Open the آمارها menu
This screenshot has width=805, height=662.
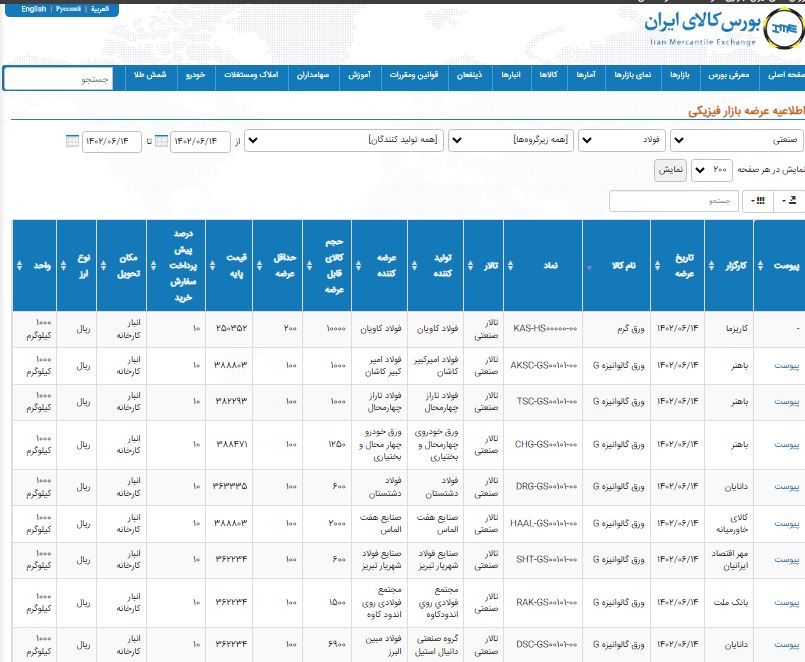586,75
